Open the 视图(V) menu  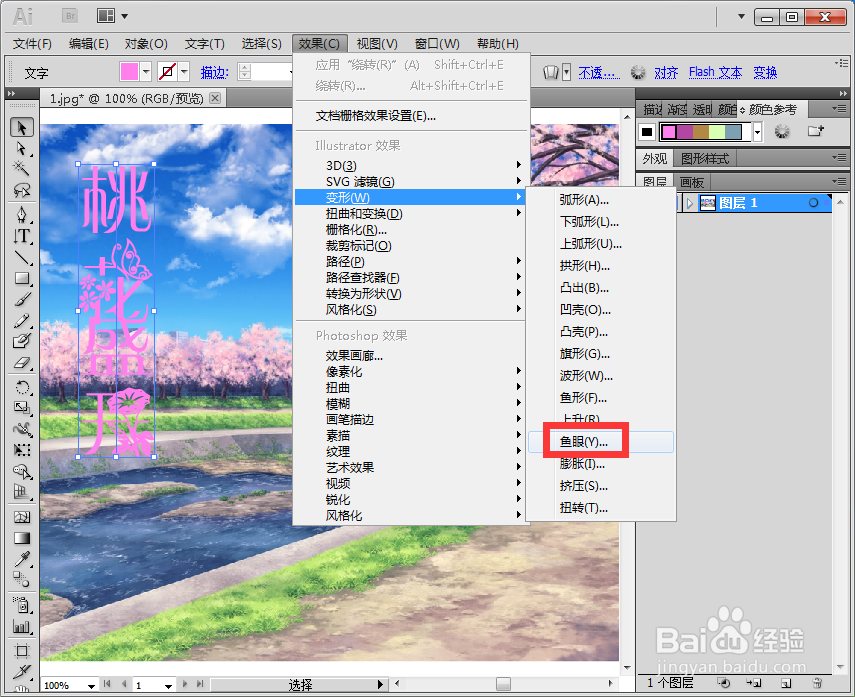click(x=377, y=44)
